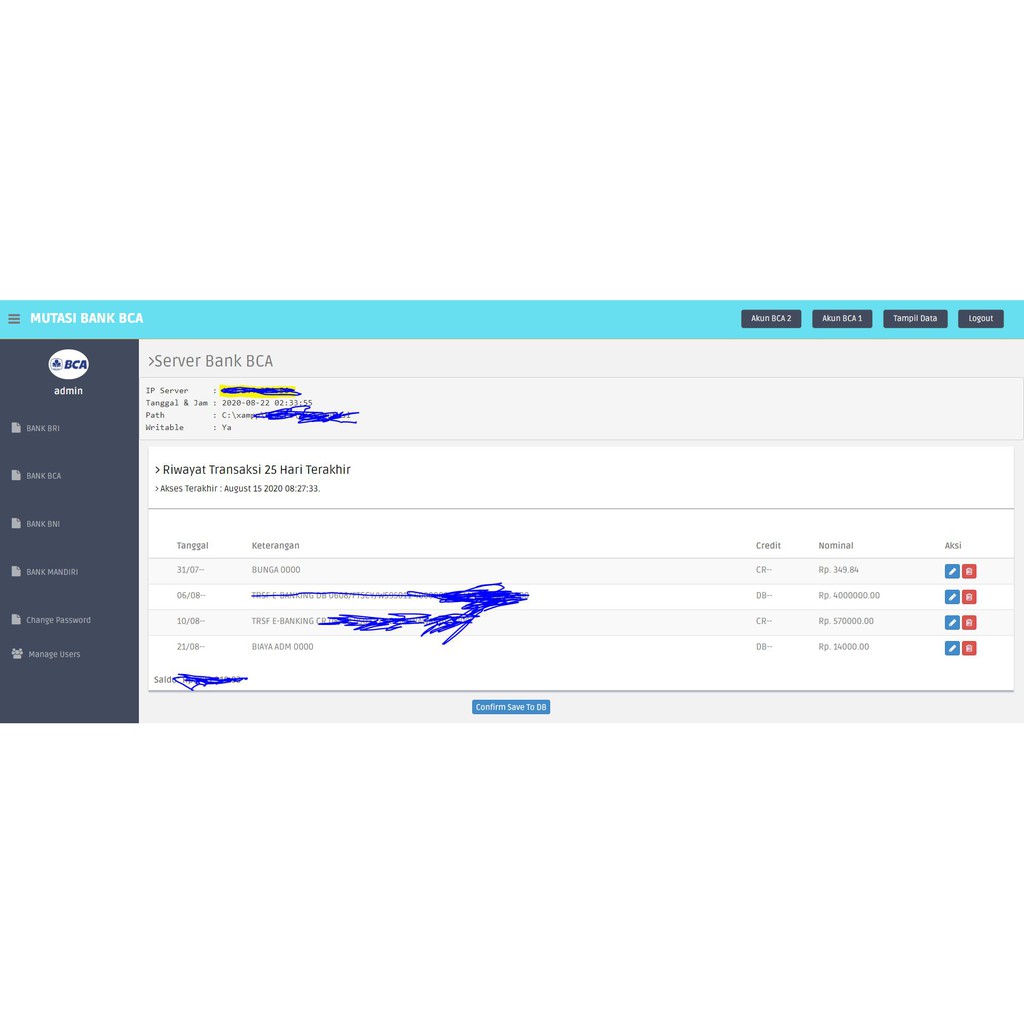Edit the 06/08 transaction with pencil icon
The width and height of the screenshot is (1024, 1024).
point(952,597)
